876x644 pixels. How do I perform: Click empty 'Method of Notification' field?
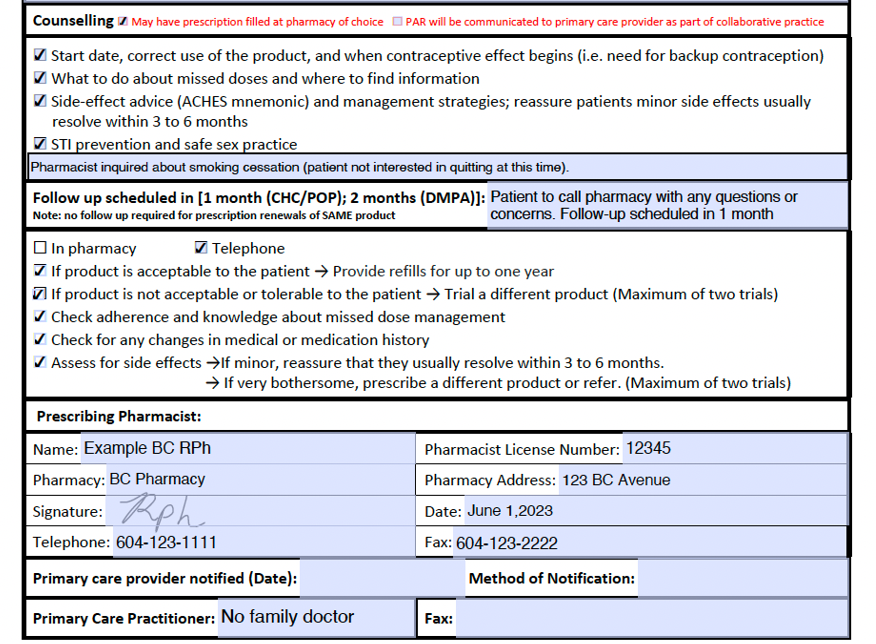pos(742,578)
